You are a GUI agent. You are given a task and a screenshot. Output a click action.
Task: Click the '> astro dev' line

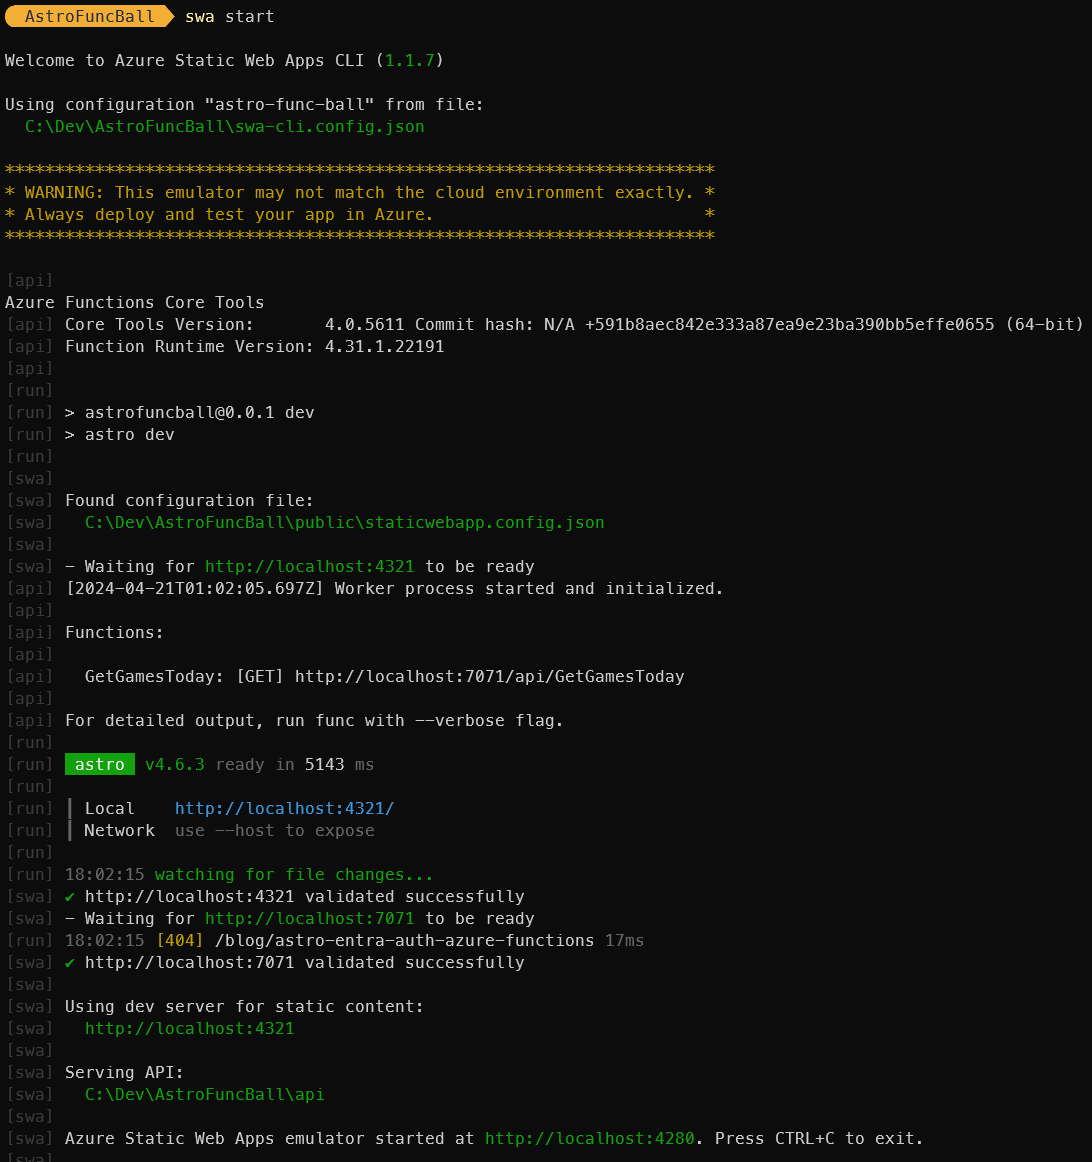click(120, 435)
